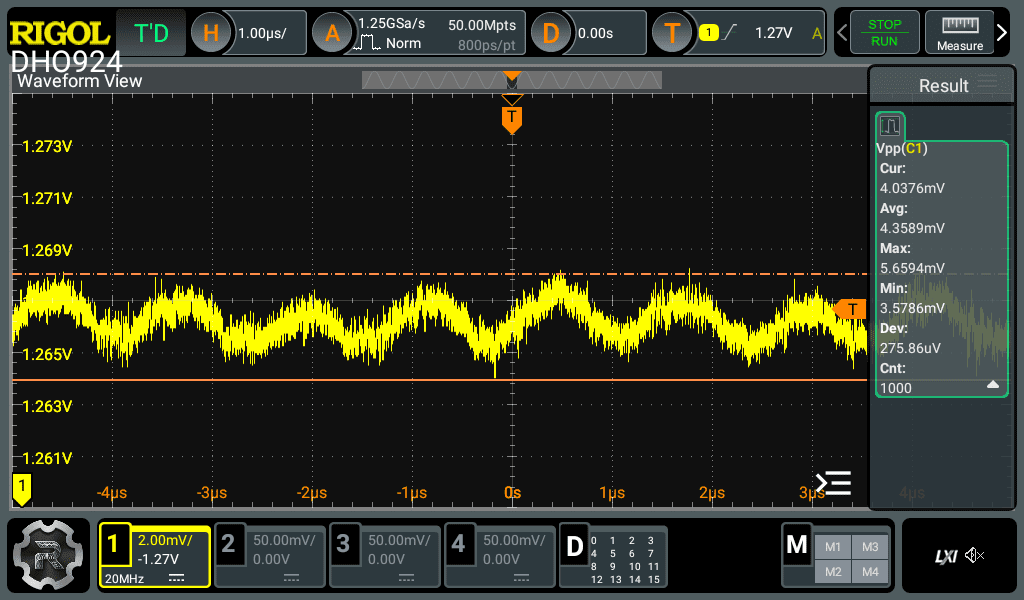The image size is (1024, 600).
Task: Click the Cur value 4.0376mV
Action: (x=912, y=188)
